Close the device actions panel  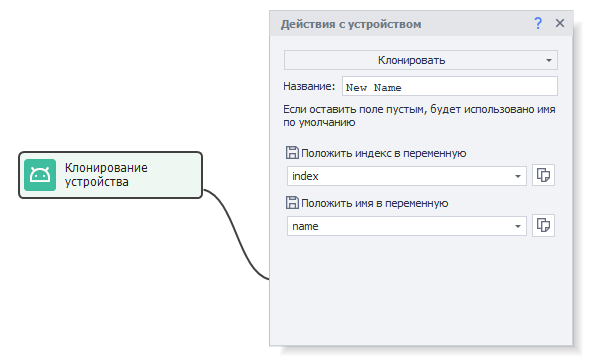560,23
